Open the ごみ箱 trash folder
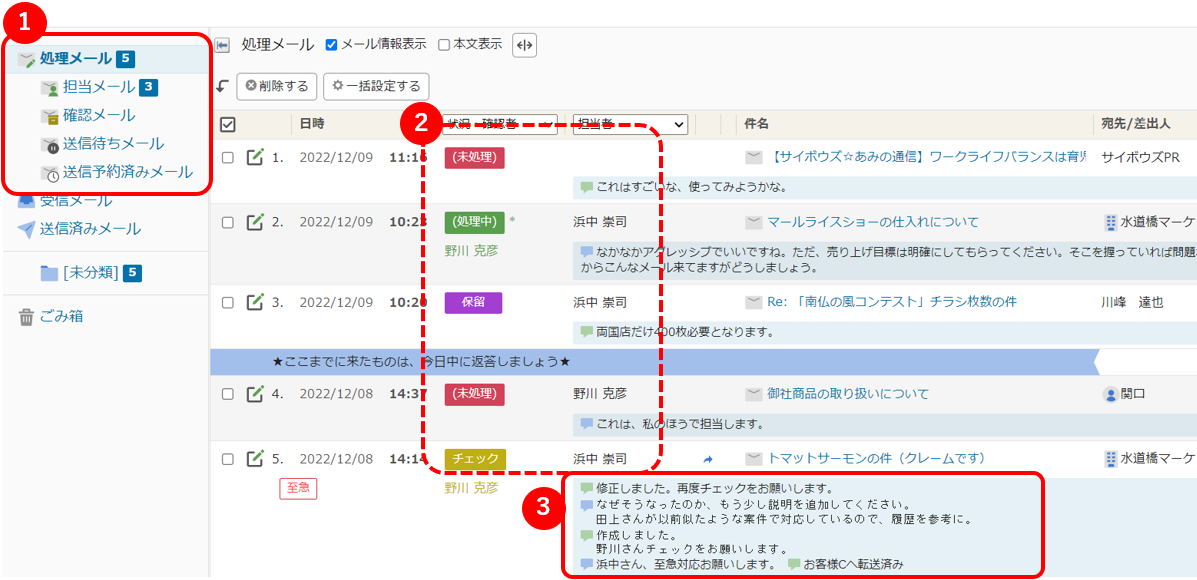The image size is (1197, 580). click(61, 316)
